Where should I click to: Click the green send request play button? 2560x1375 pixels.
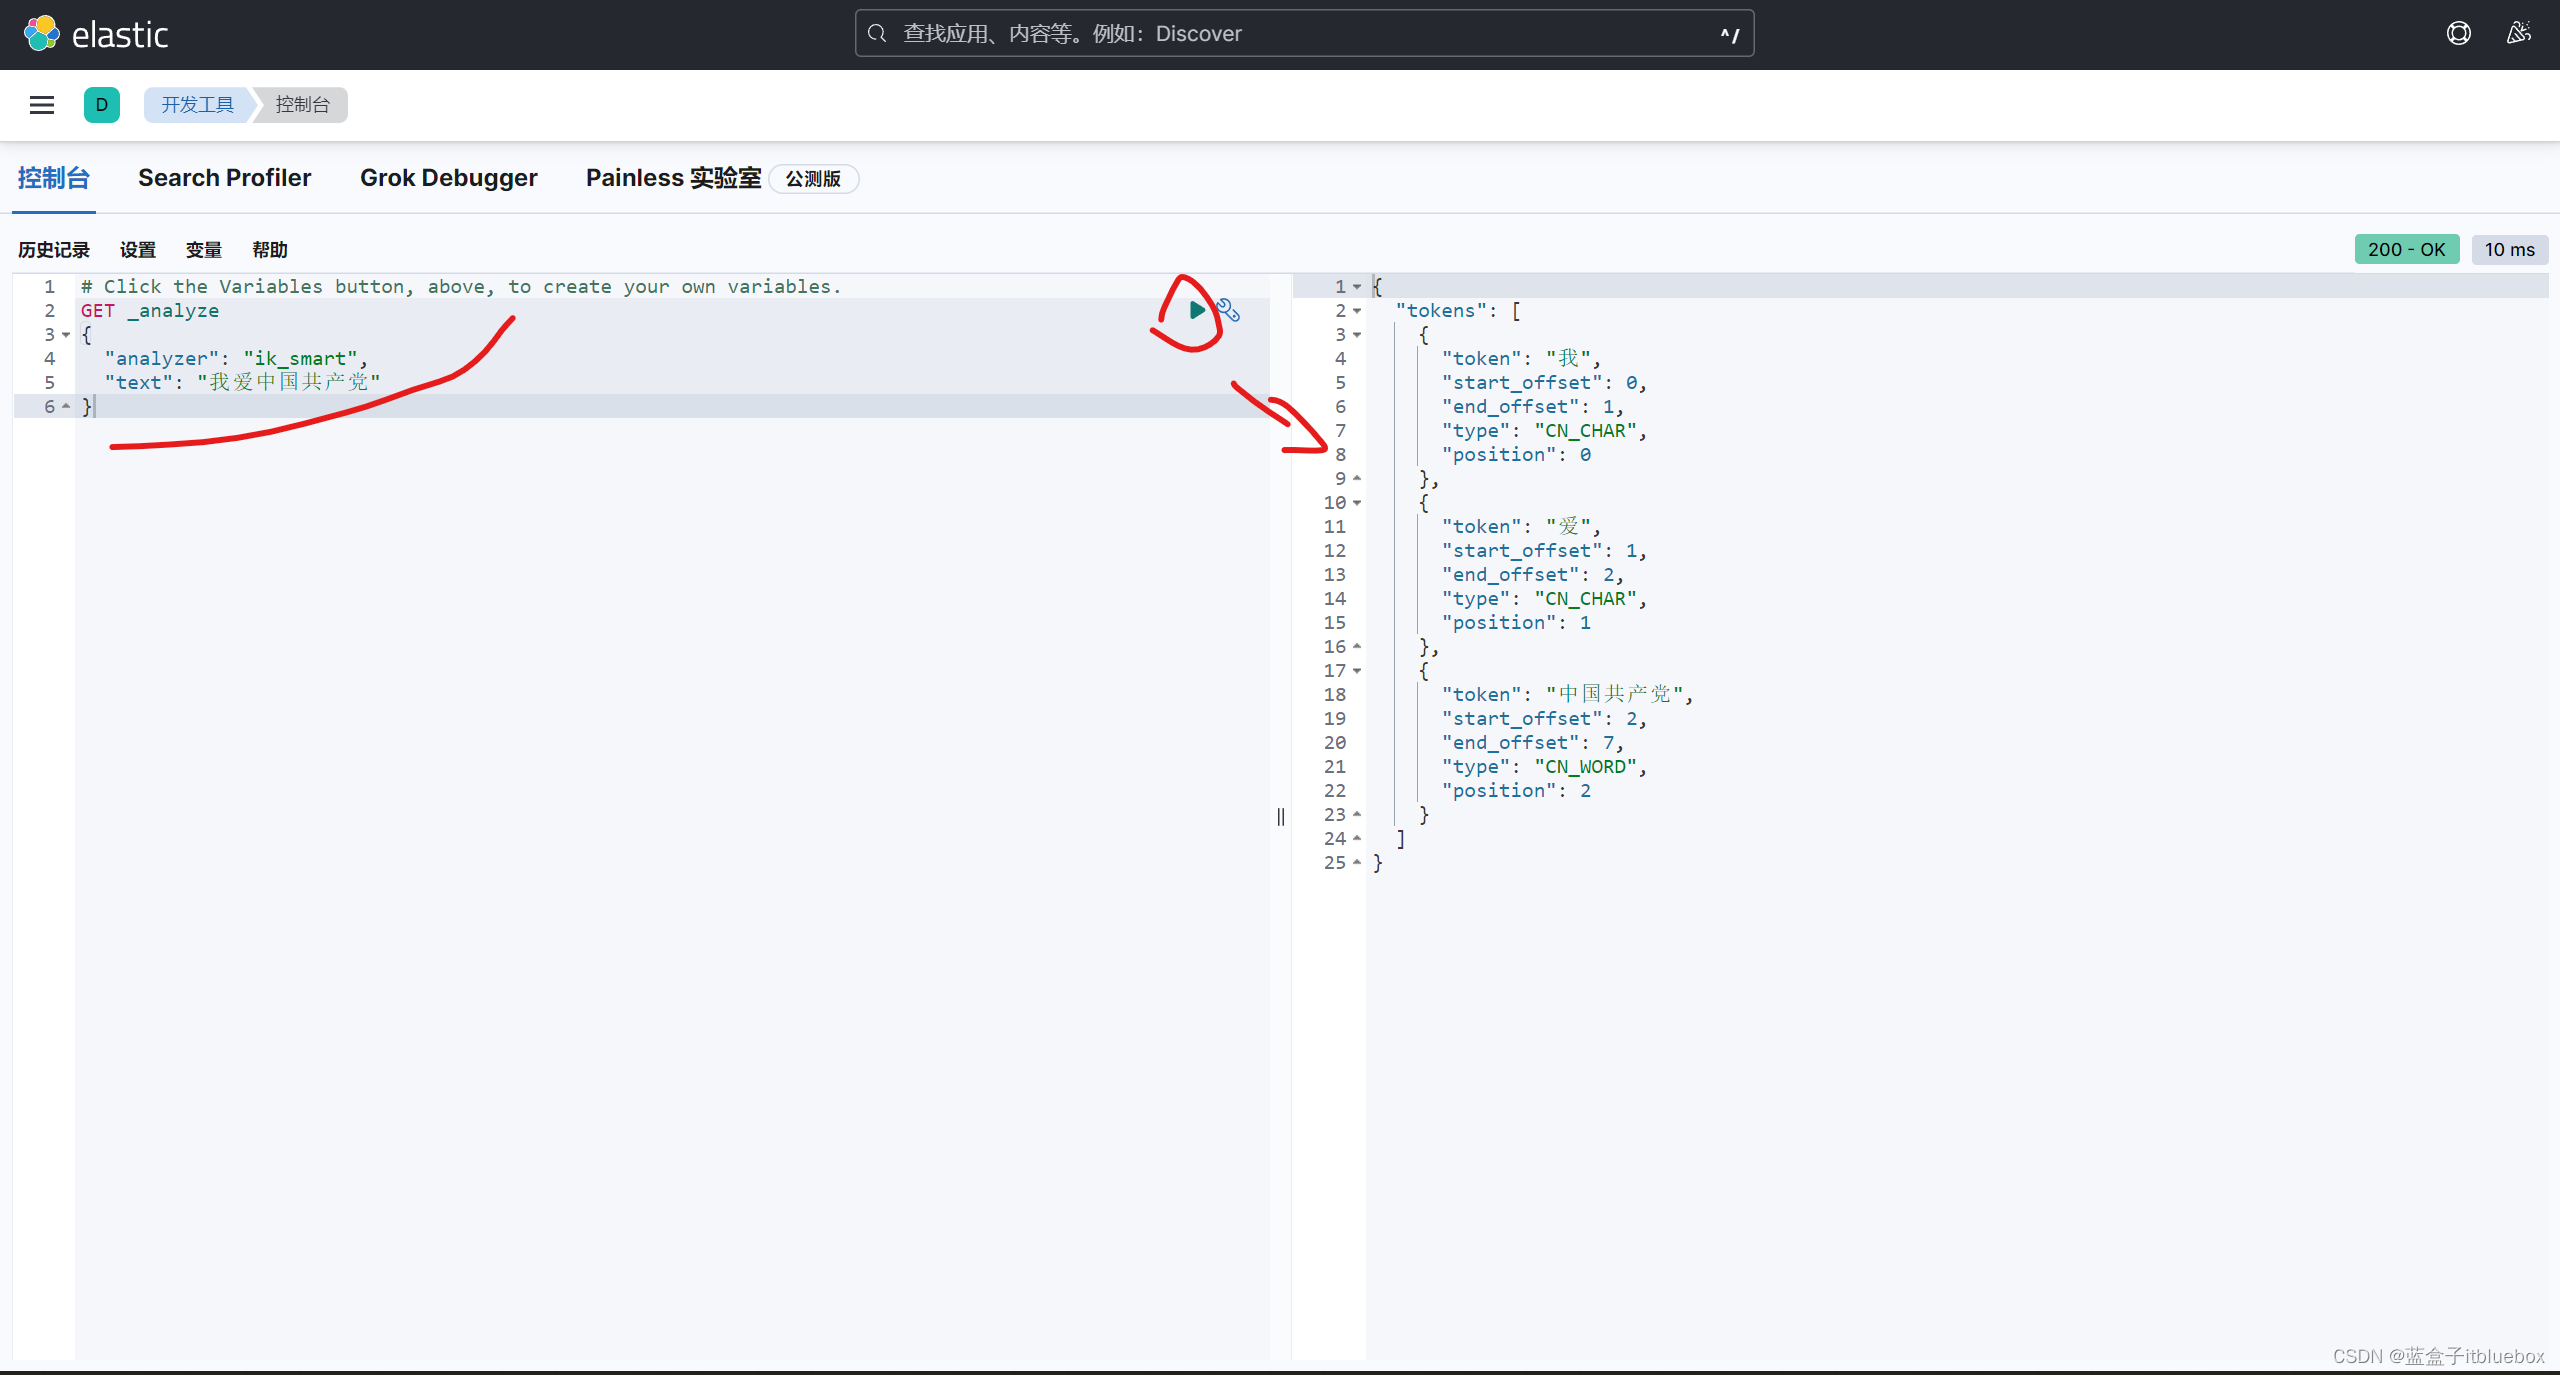tap(1196, 310)
